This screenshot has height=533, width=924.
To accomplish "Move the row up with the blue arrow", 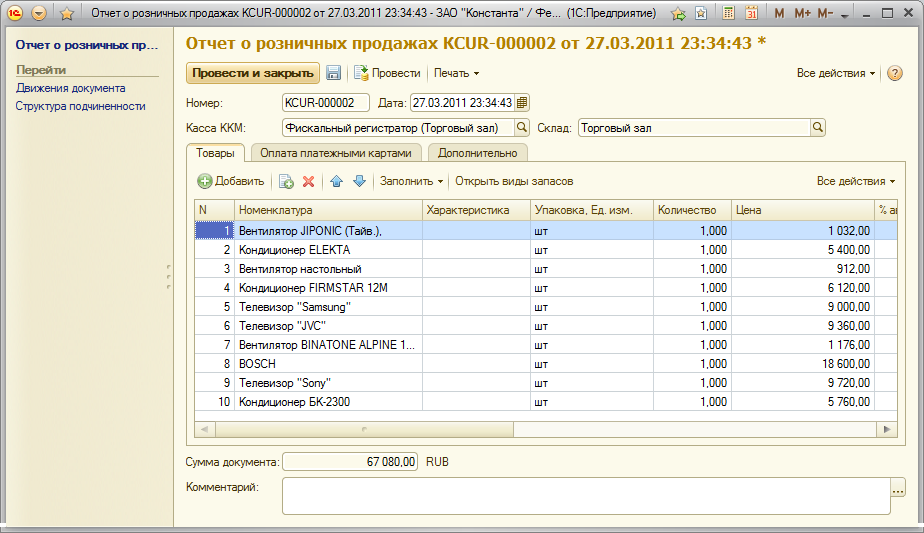I will [336, 181].
